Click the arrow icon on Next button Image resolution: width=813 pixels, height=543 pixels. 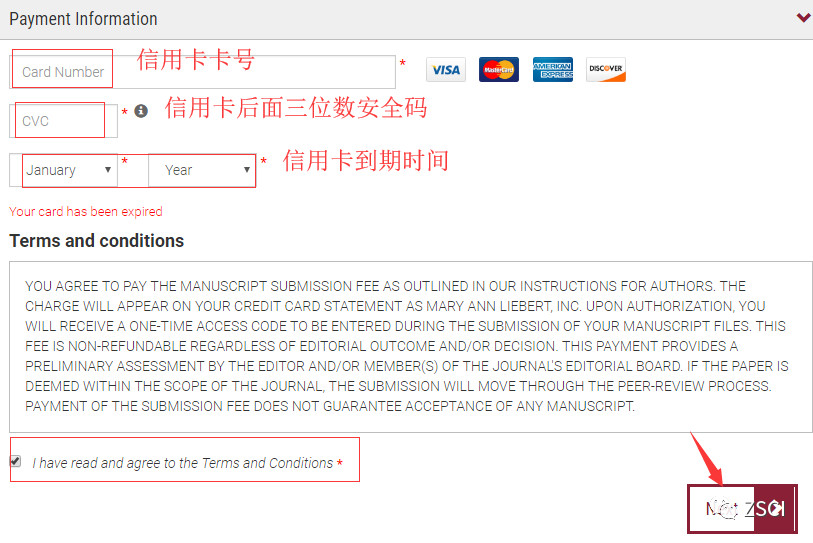tap(776, 508)
